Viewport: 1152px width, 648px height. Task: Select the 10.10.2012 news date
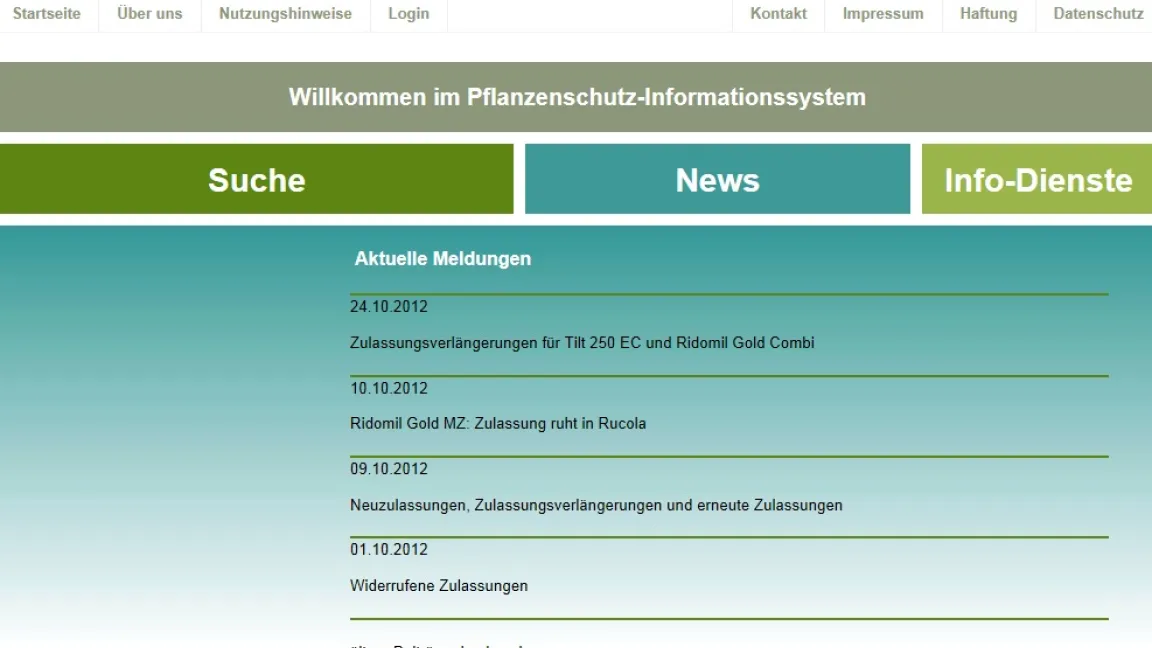tap(387, 388)
